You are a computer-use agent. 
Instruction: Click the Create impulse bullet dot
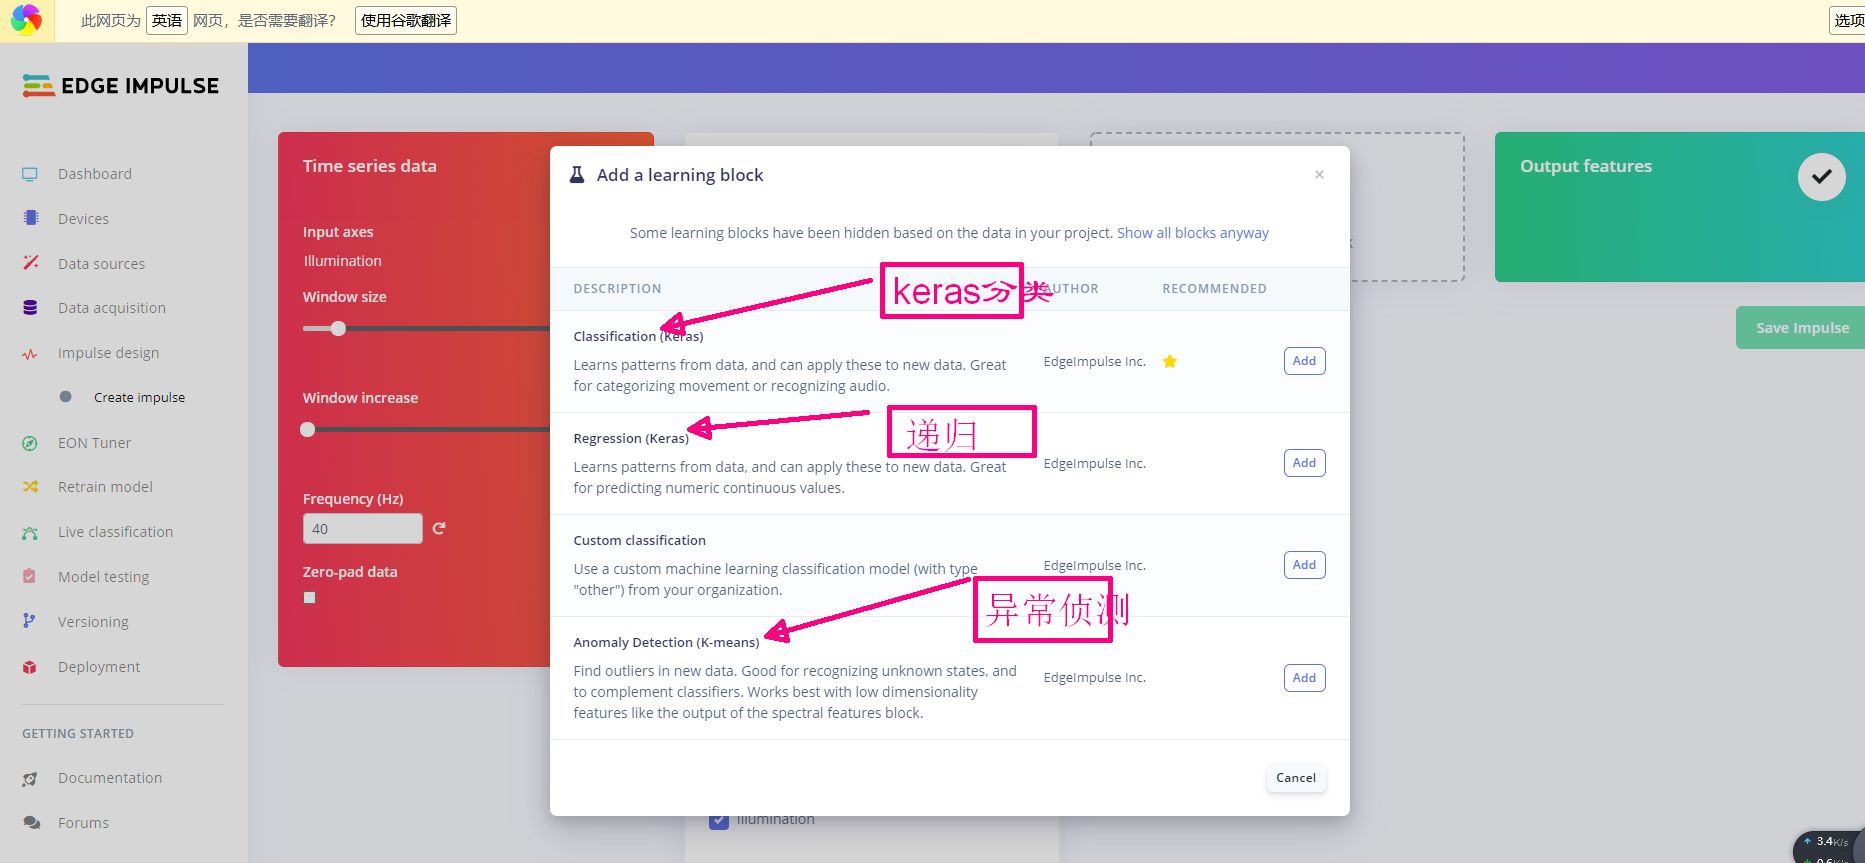66,397
